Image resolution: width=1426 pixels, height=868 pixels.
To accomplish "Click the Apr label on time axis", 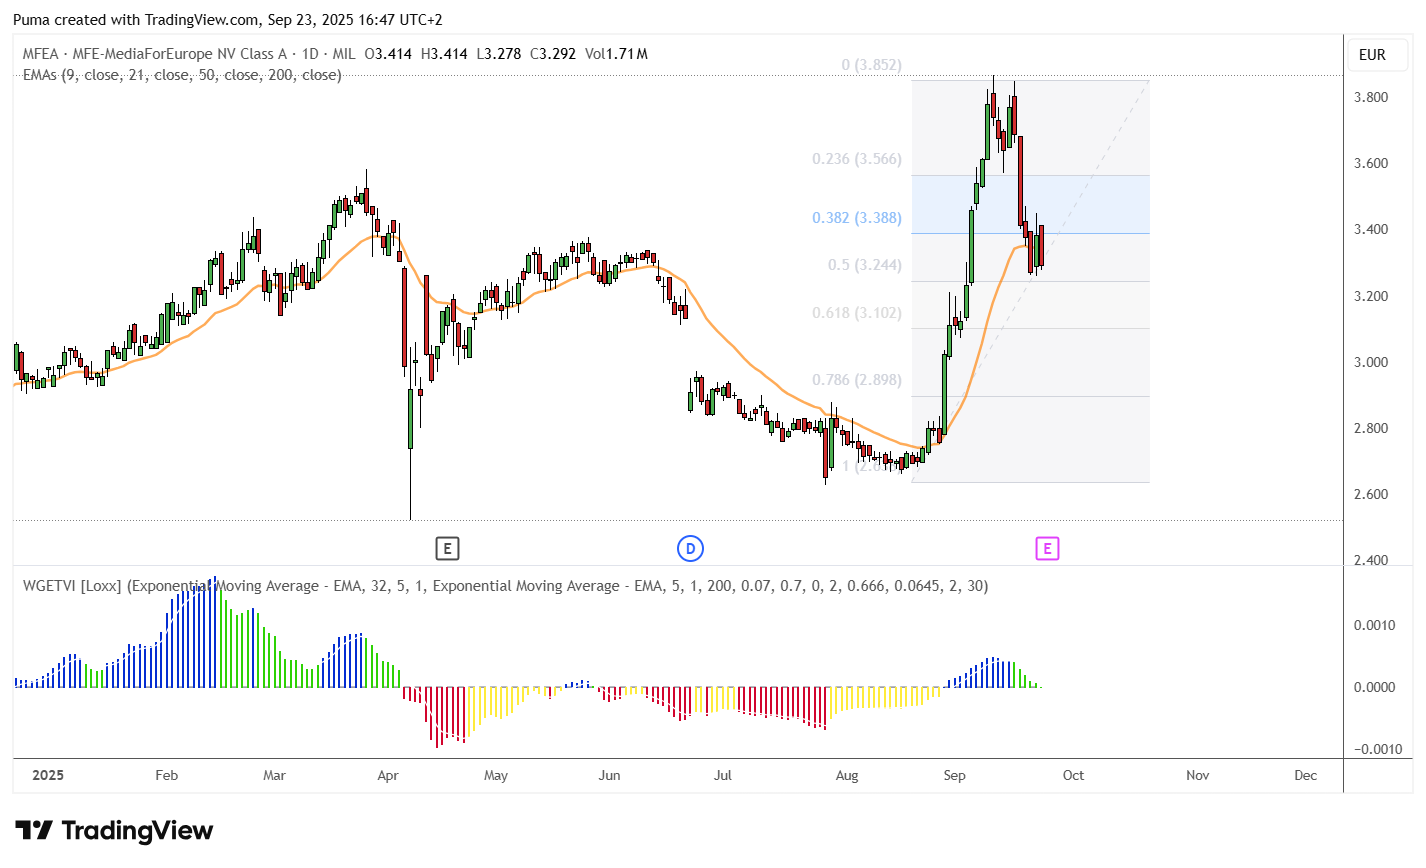I will (x=388, y=775).
